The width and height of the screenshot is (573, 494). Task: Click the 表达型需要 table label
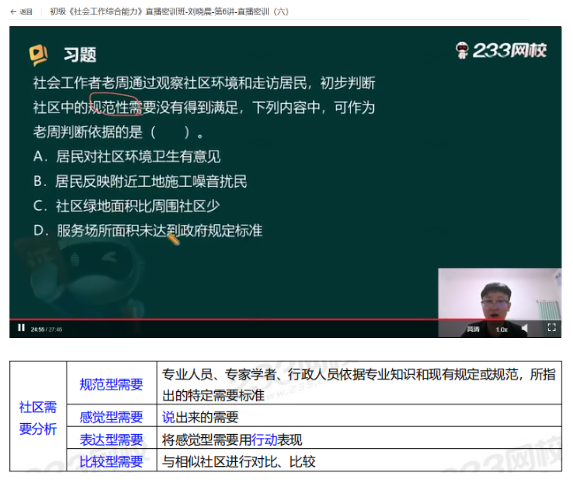(x=111, y=440)
